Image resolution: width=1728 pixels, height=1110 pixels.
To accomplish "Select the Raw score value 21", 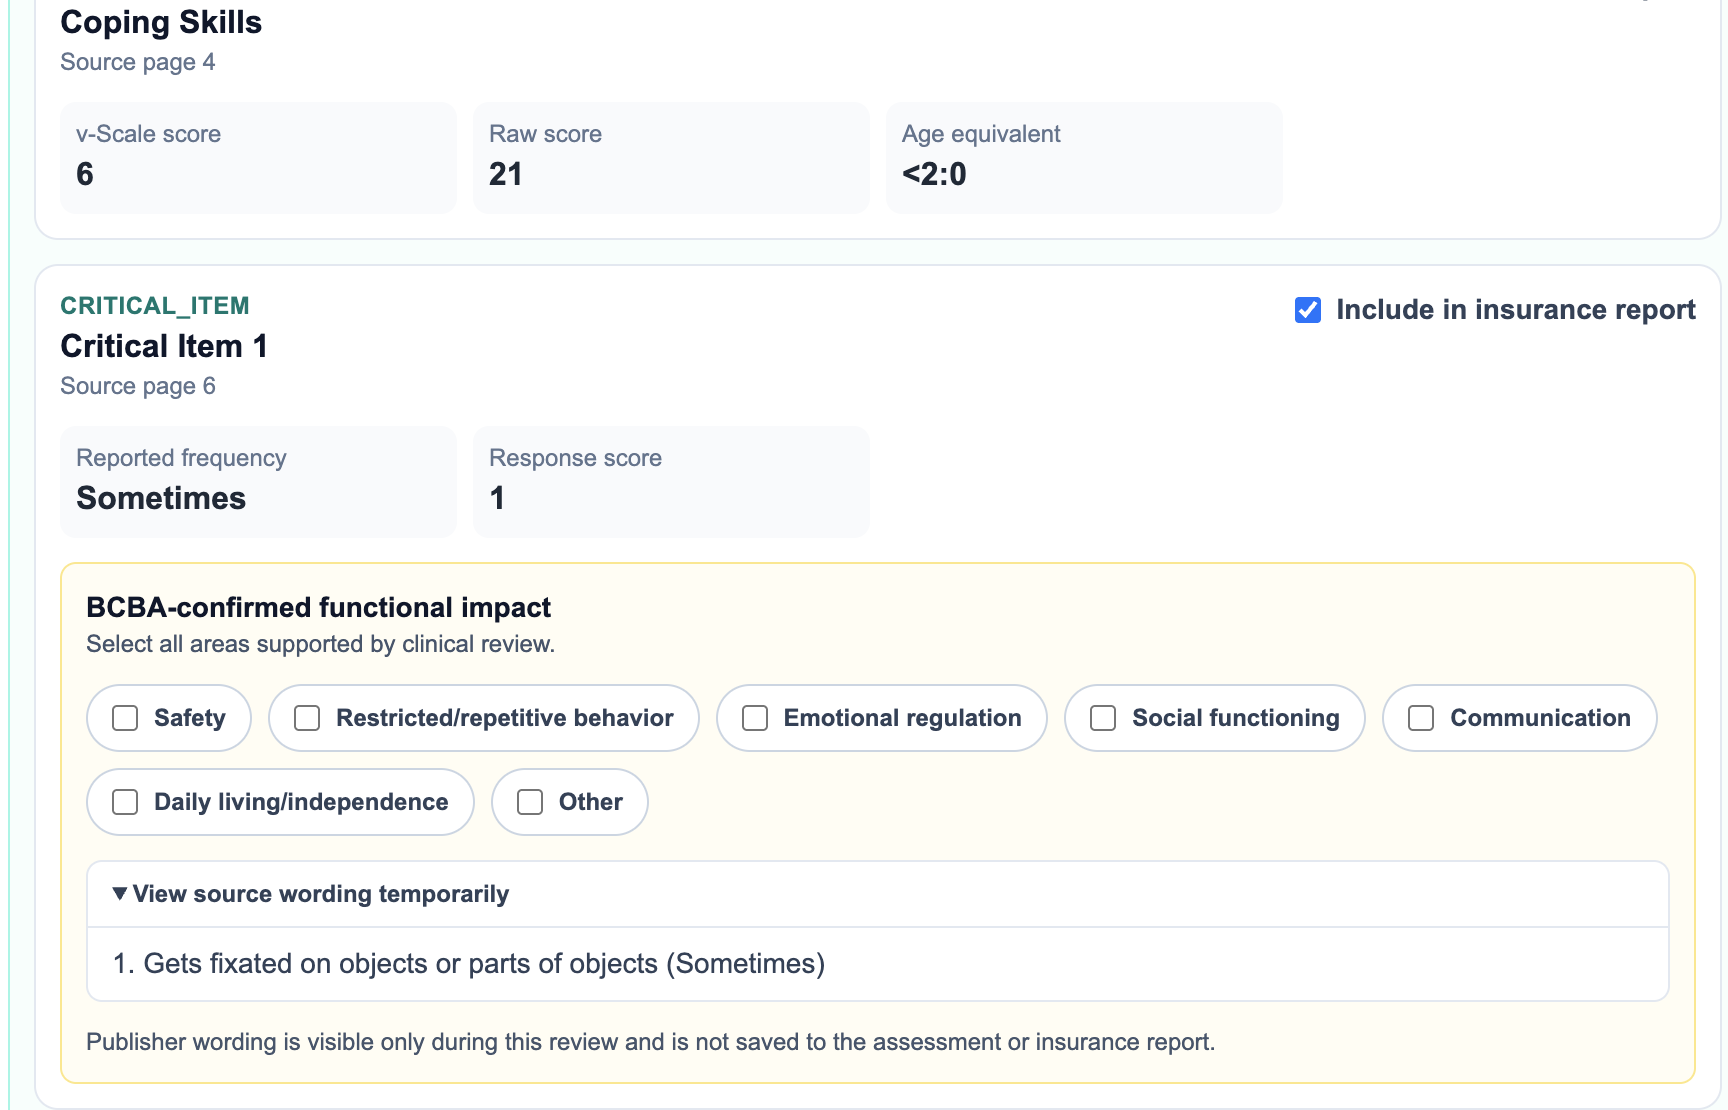I will pos(506,174).
